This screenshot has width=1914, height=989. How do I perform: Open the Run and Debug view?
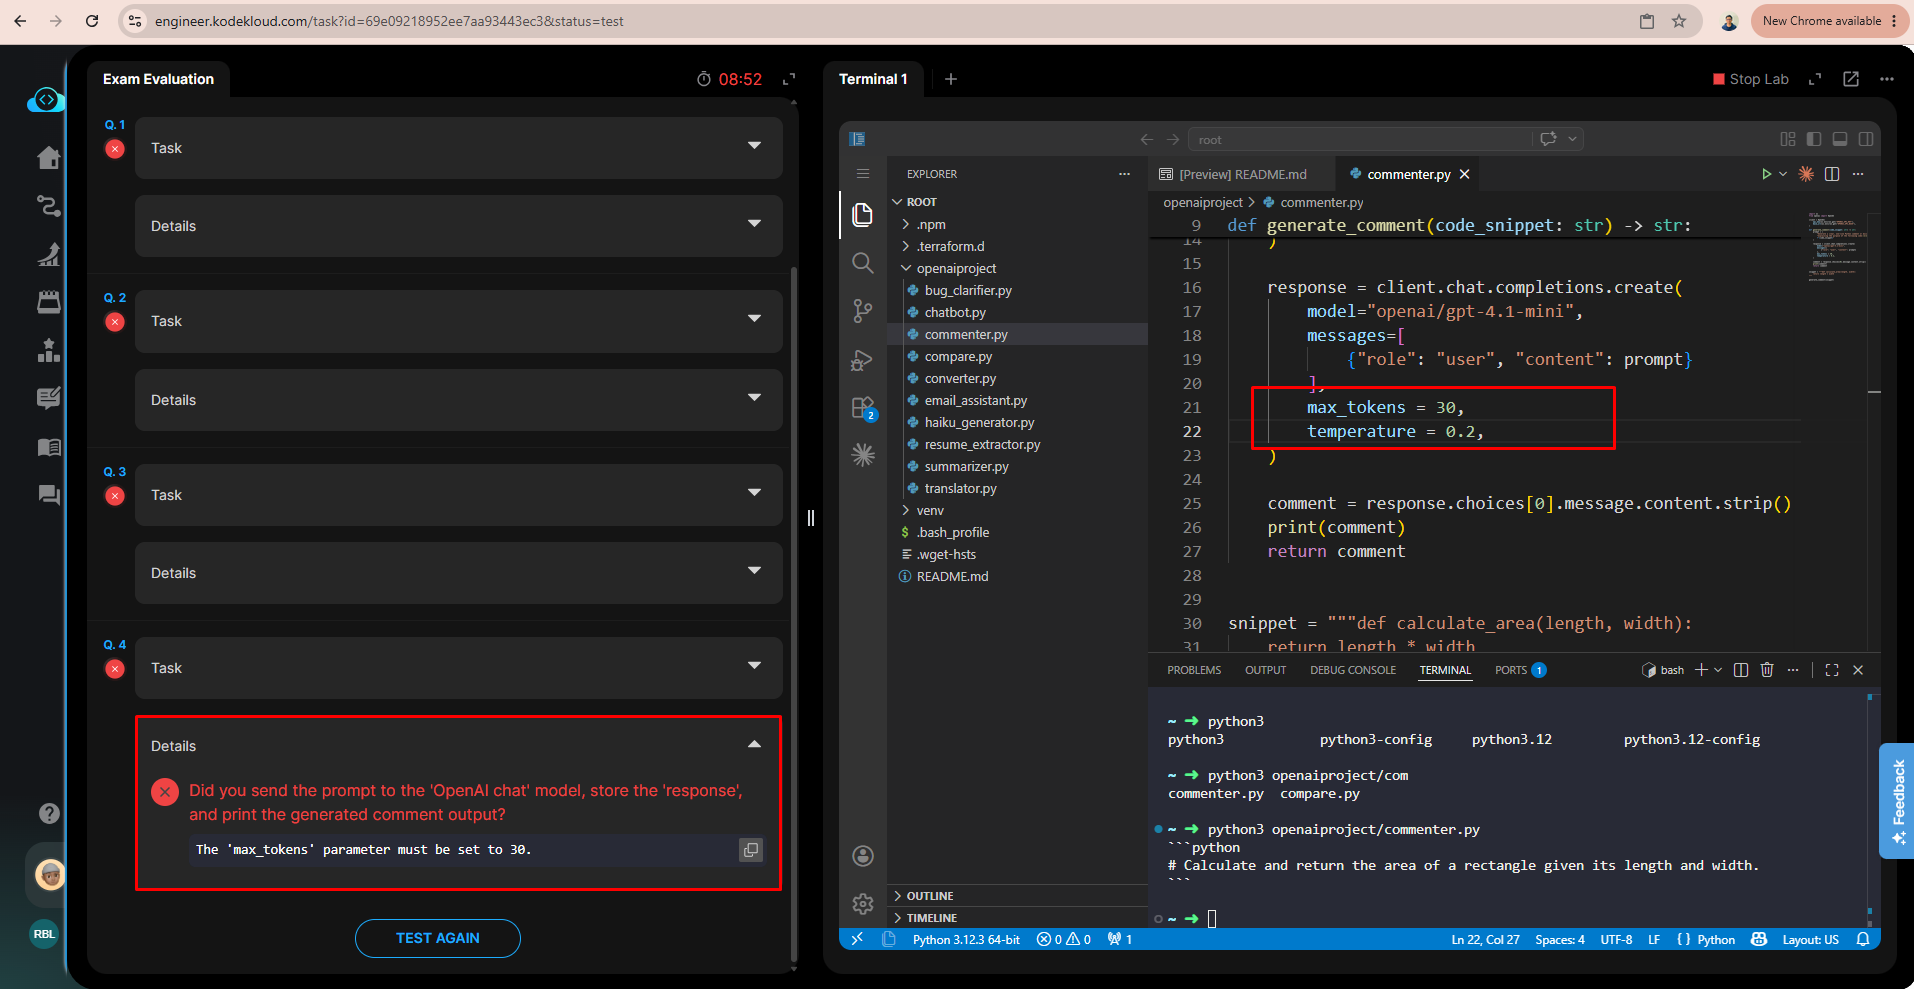(862, 360)
